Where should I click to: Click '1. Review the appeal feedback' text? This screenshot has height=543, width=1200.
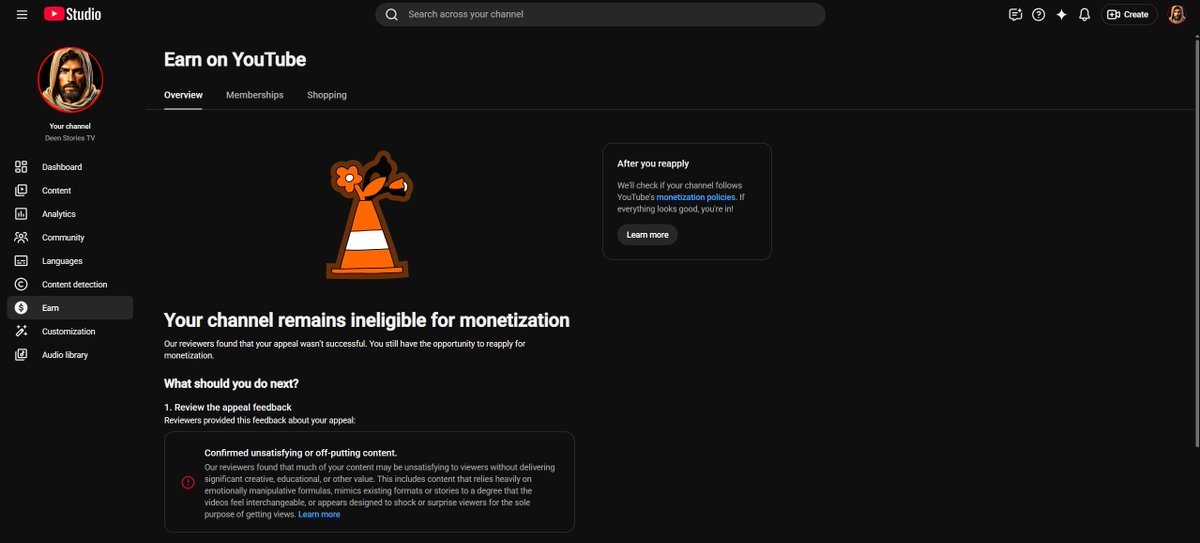pos(228,407)
